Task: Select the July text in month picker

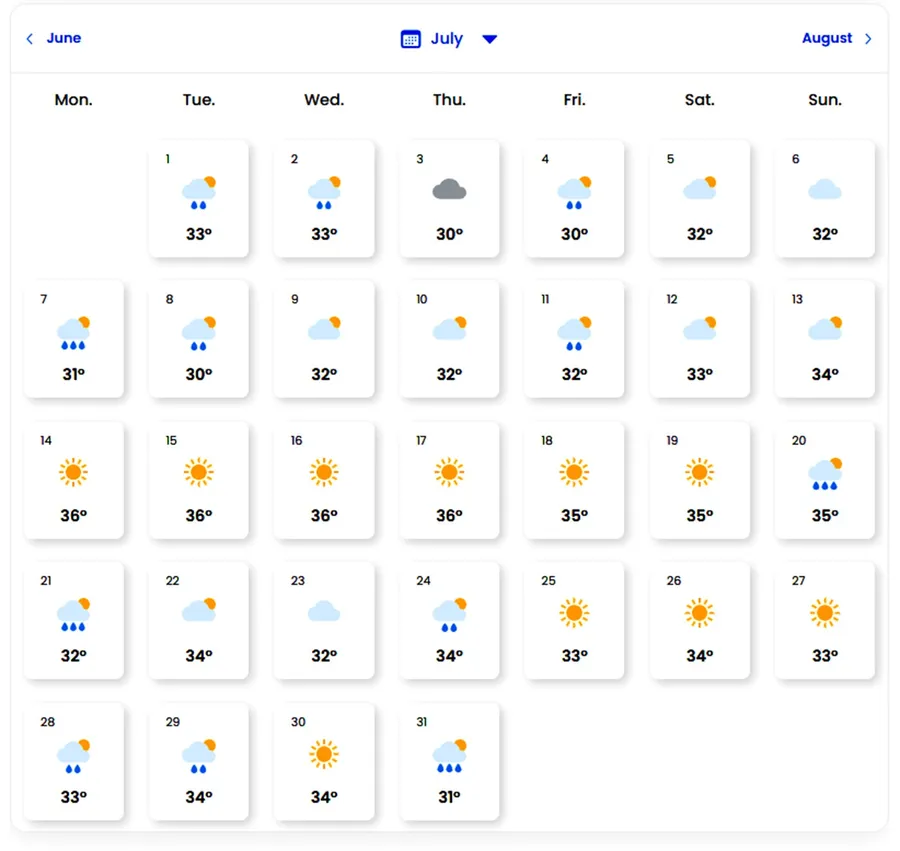Action: tap(446, 39)
